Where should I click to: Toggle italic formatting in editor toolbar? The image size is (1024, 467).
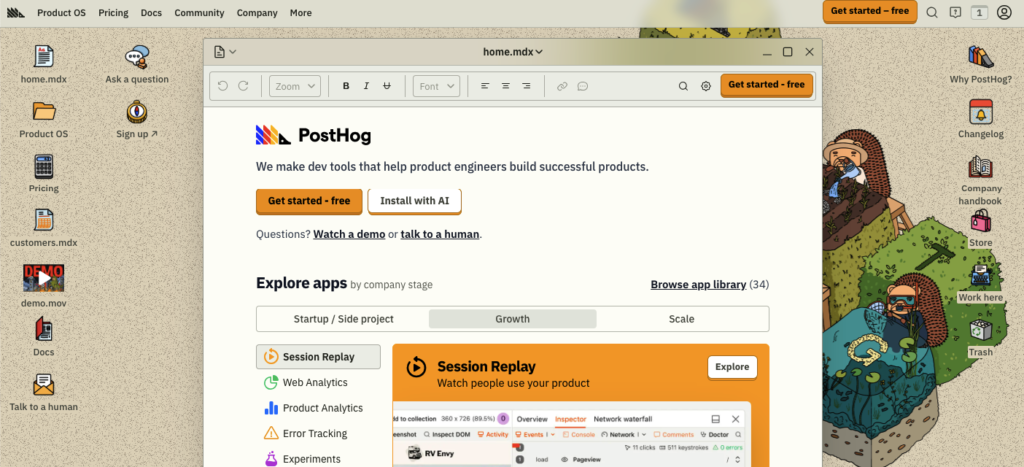366,86
